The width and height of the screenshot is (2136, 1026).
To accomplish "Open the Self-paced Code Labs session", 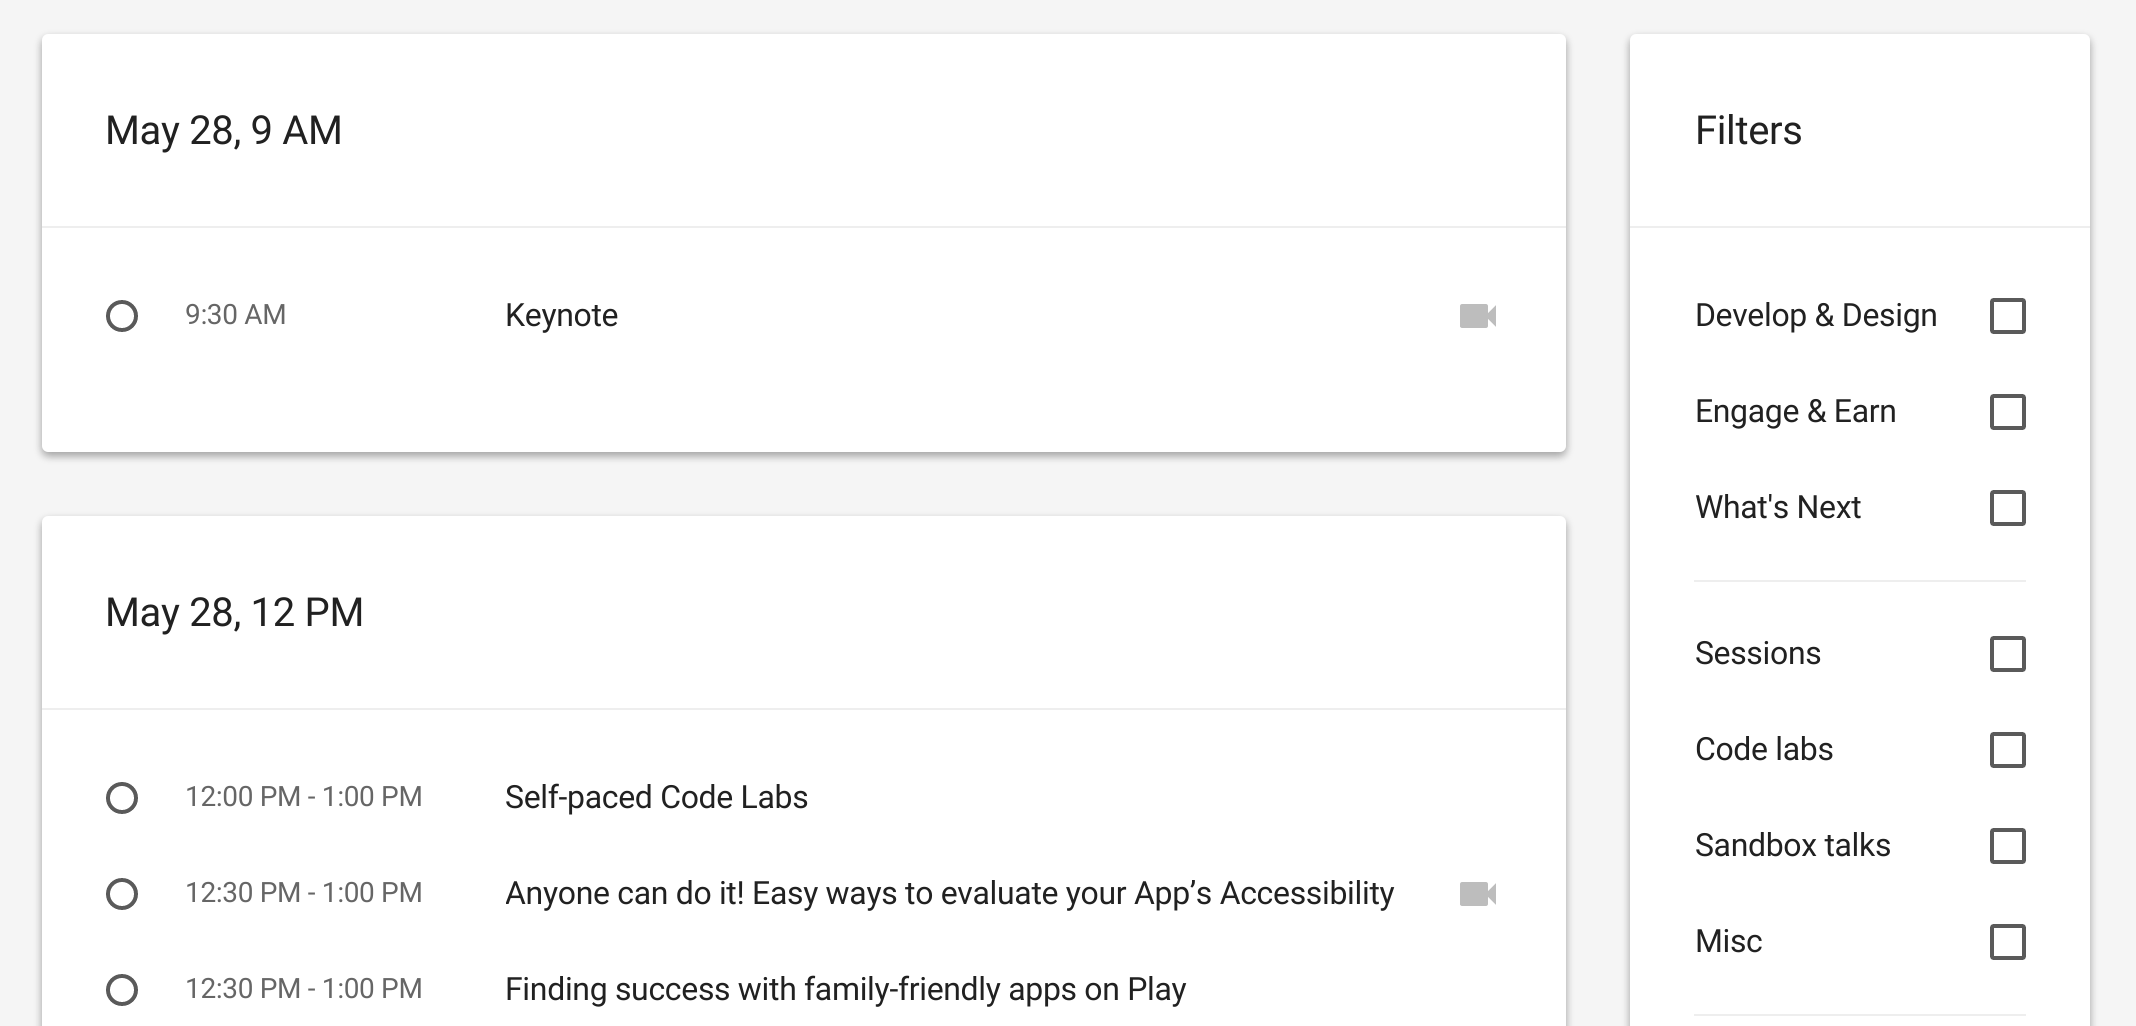I will [657, 798].
